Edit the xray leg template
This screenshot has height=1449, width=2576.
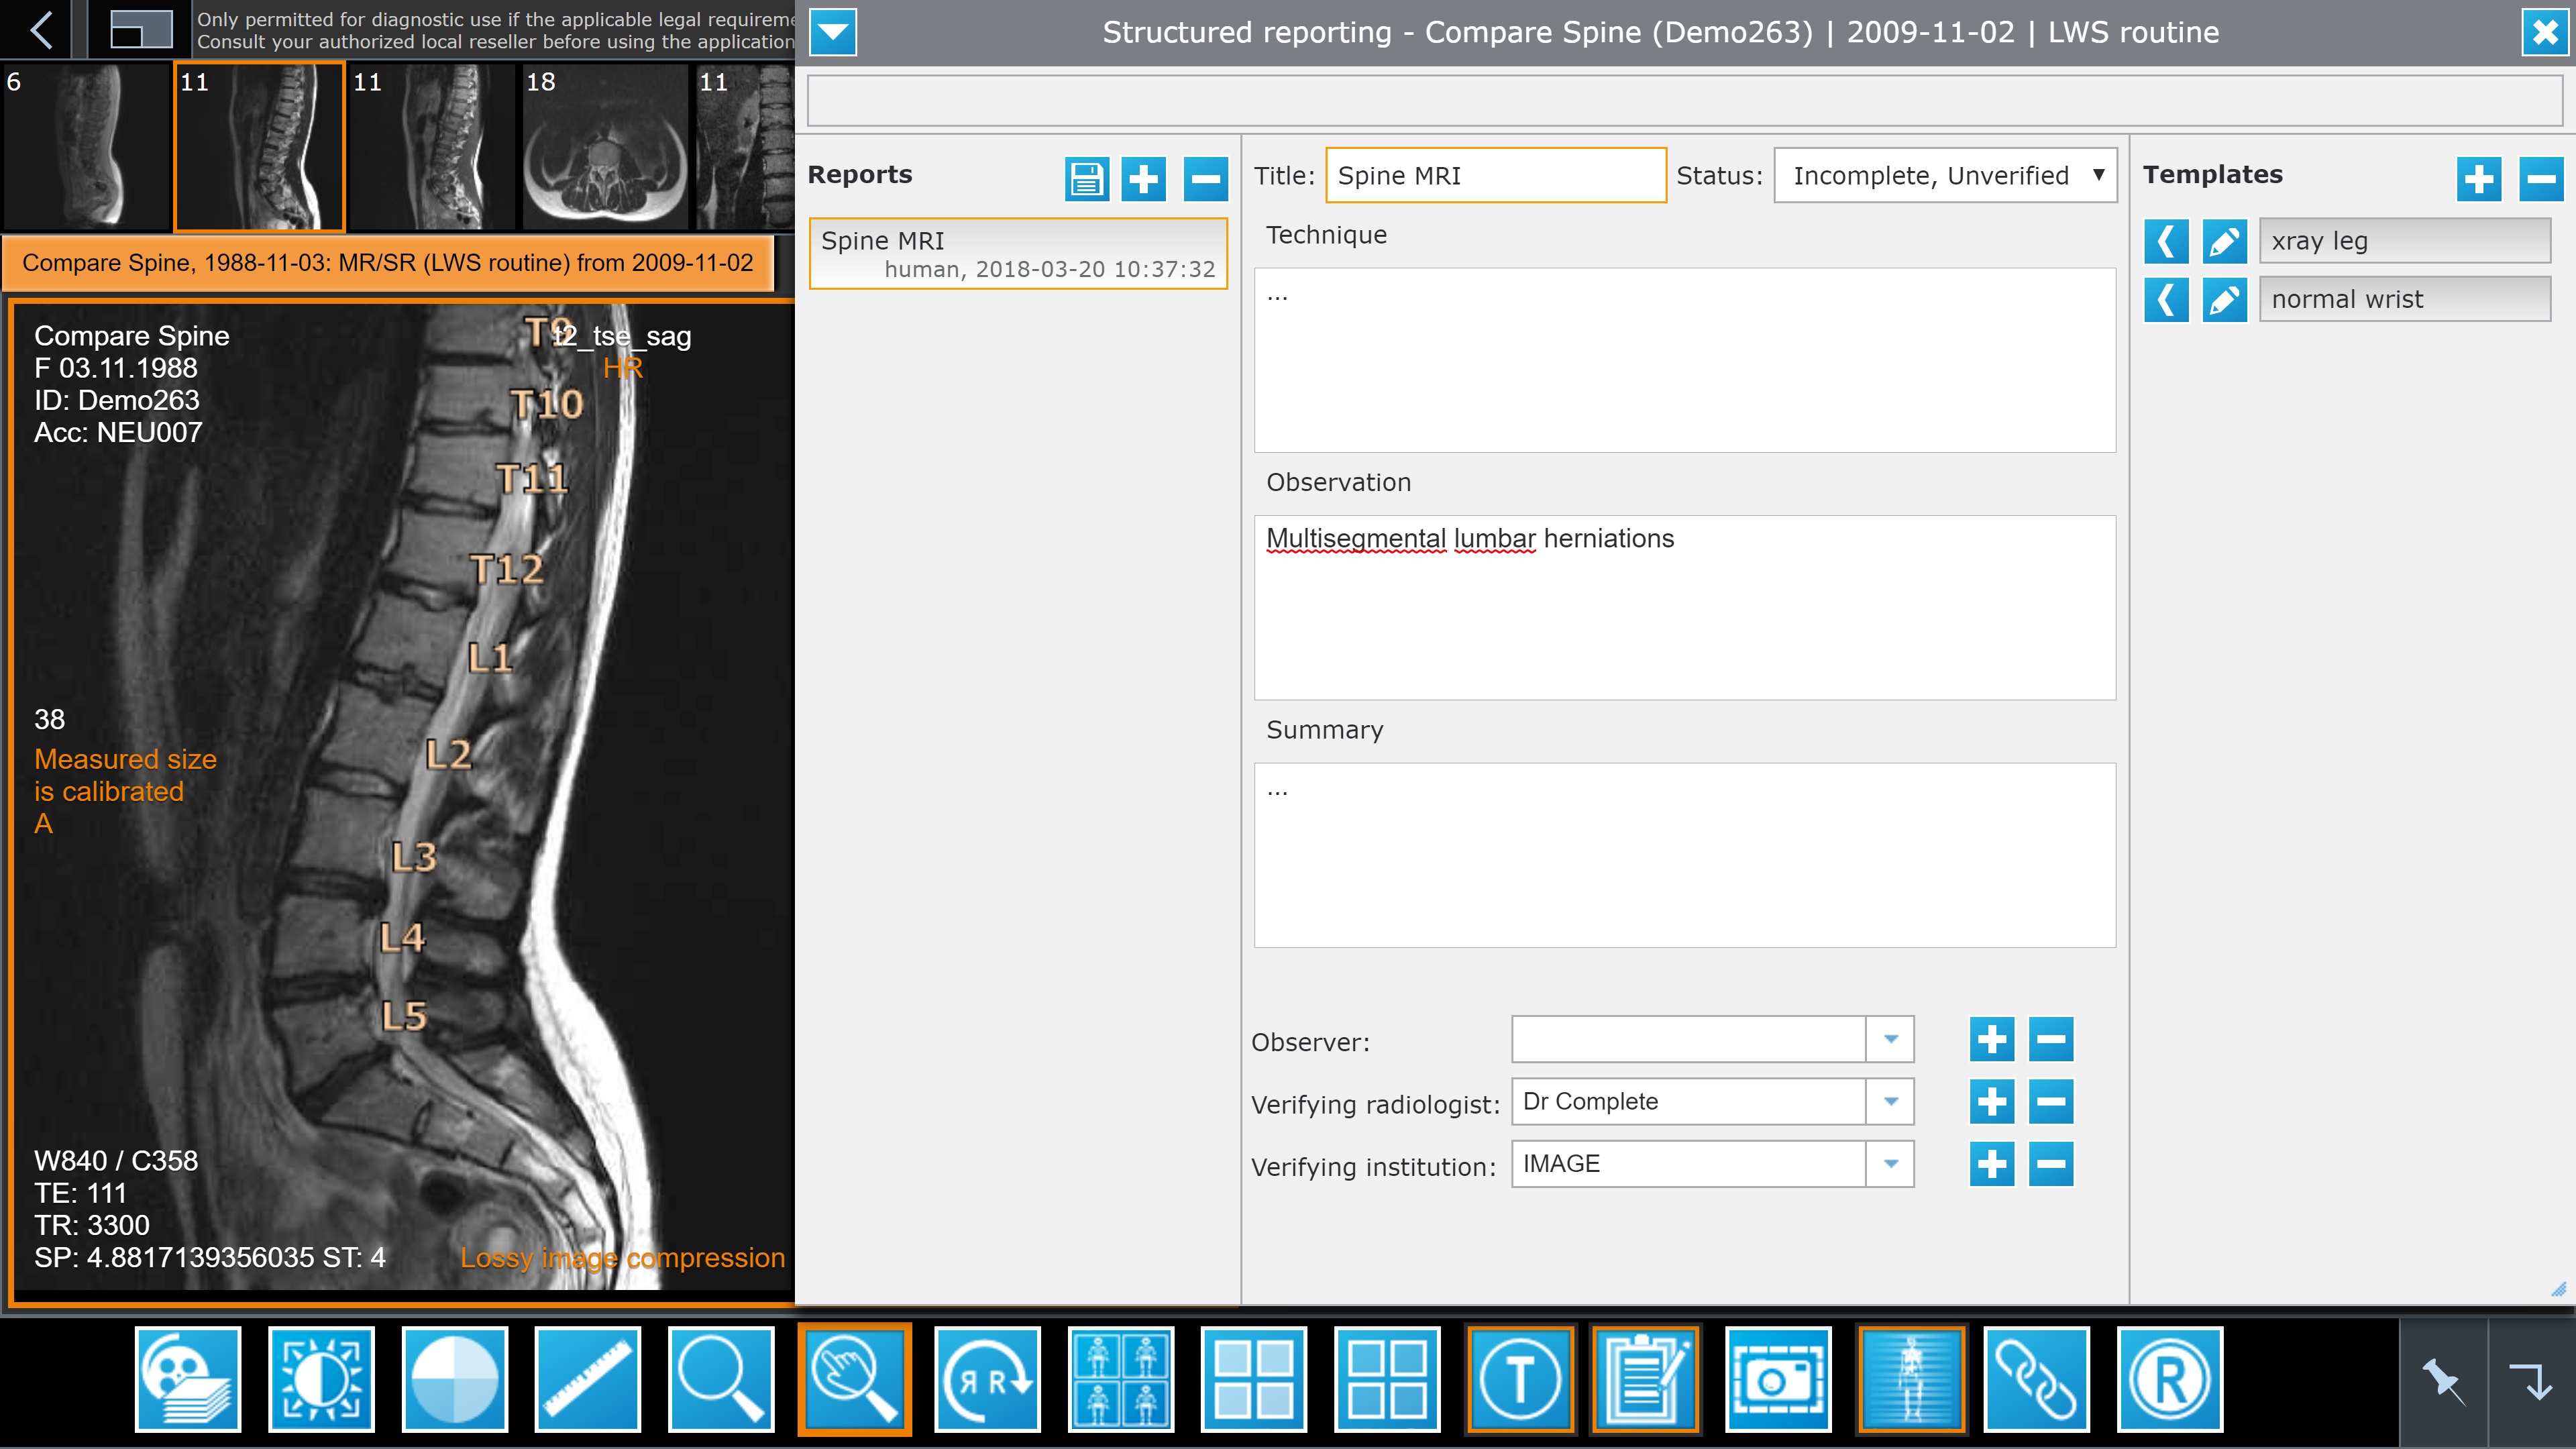pos(2224,241)
